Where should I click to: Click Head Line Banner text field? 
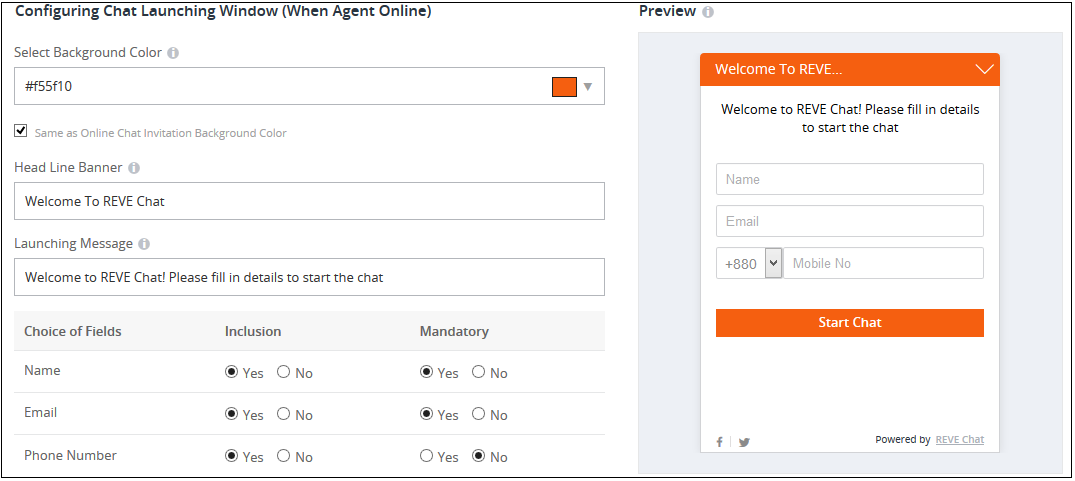point(309,201)
